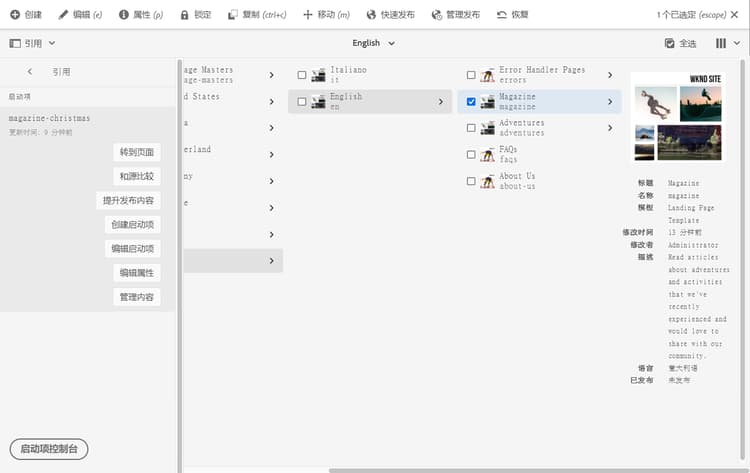This screenshot has height=473, width=750.
Task: Click the 锁定 padlock icon
Action: click(184, 15)
